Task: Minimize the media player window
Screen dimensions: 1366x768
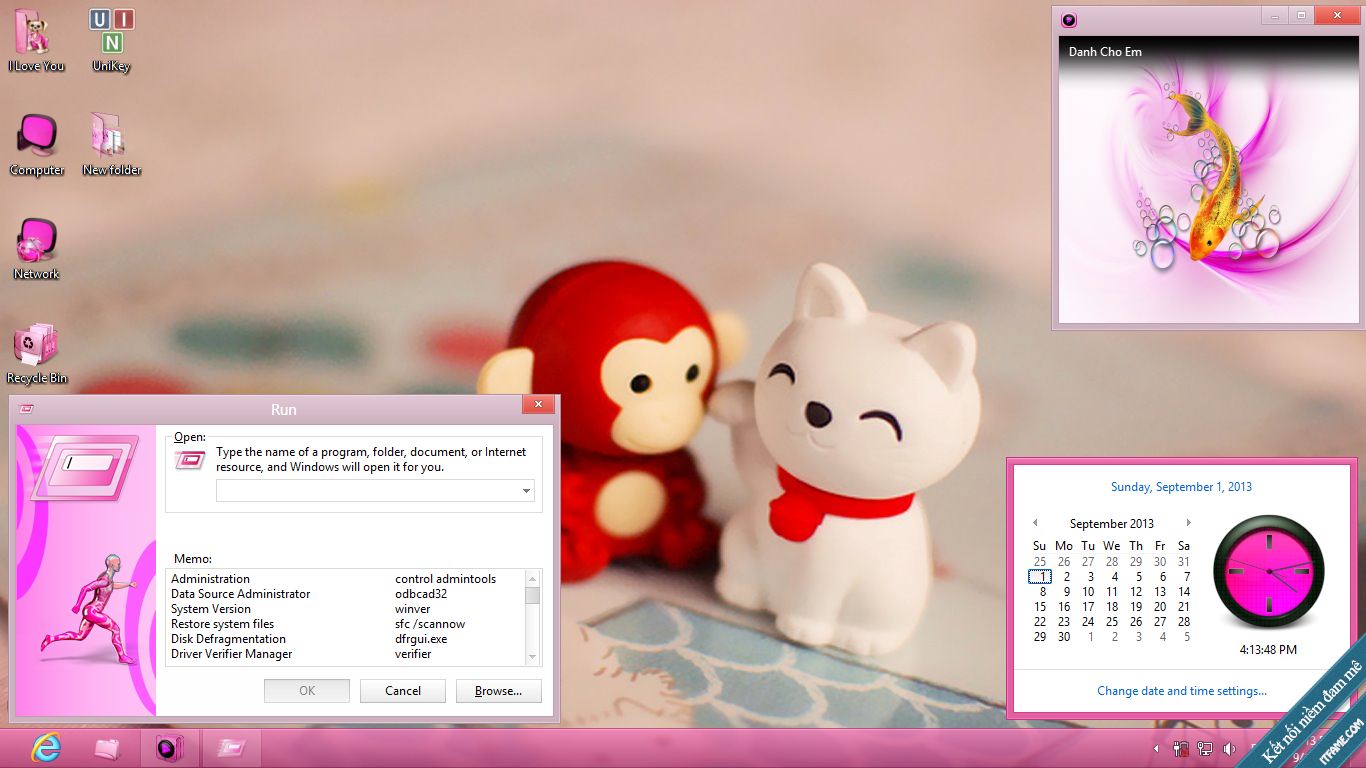Action: click(1274, 15)
